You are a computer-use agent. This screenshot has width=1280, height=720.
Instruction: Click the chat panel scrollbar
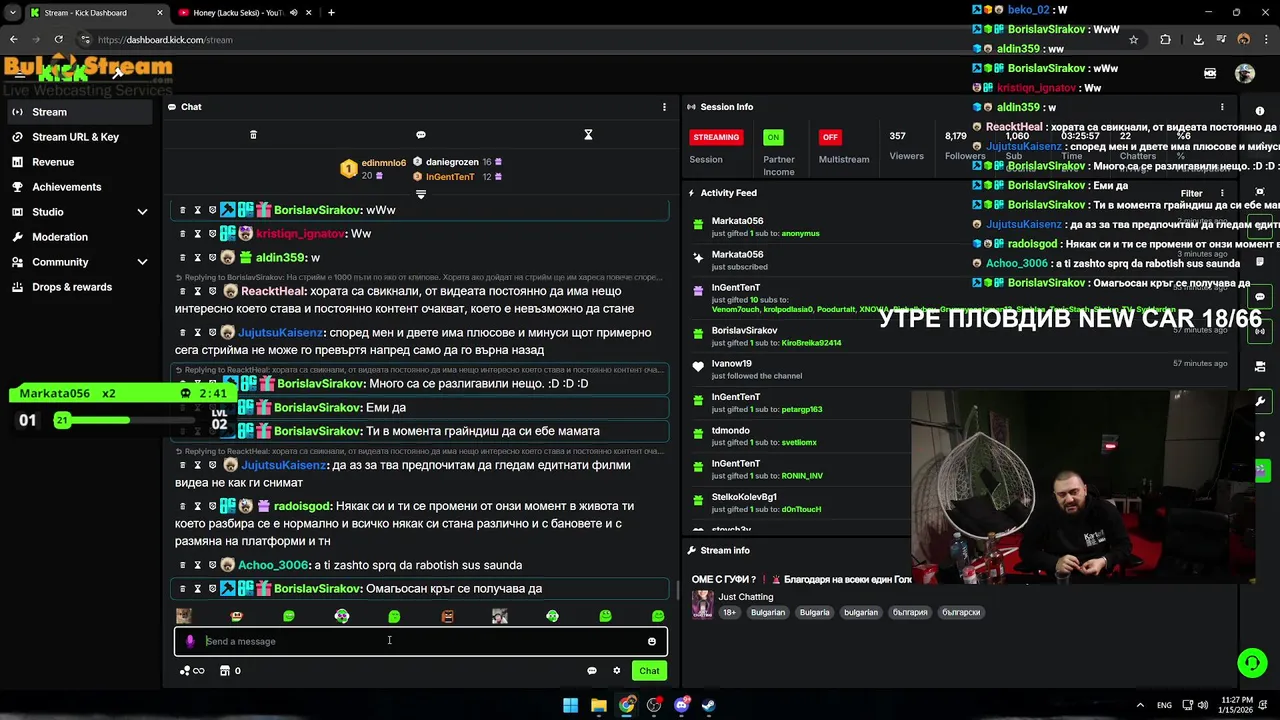(678, 590)
